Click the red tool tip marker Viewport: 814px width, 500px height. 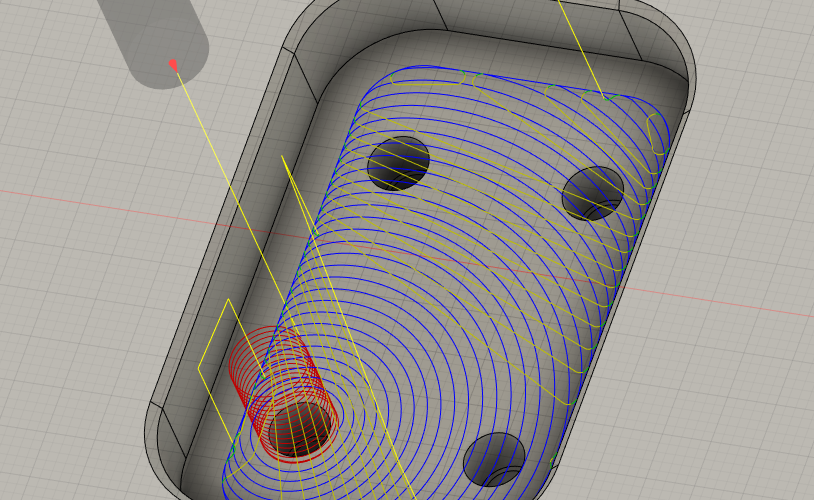click(173, 65)
